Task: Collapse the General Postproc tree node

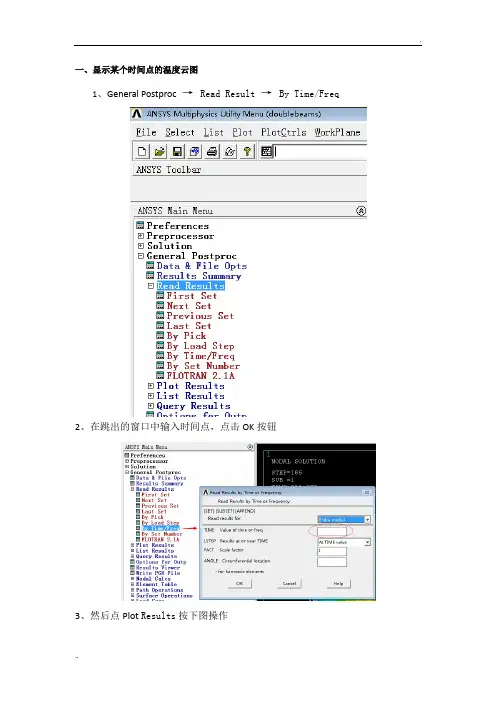Action: pos(141,256)
